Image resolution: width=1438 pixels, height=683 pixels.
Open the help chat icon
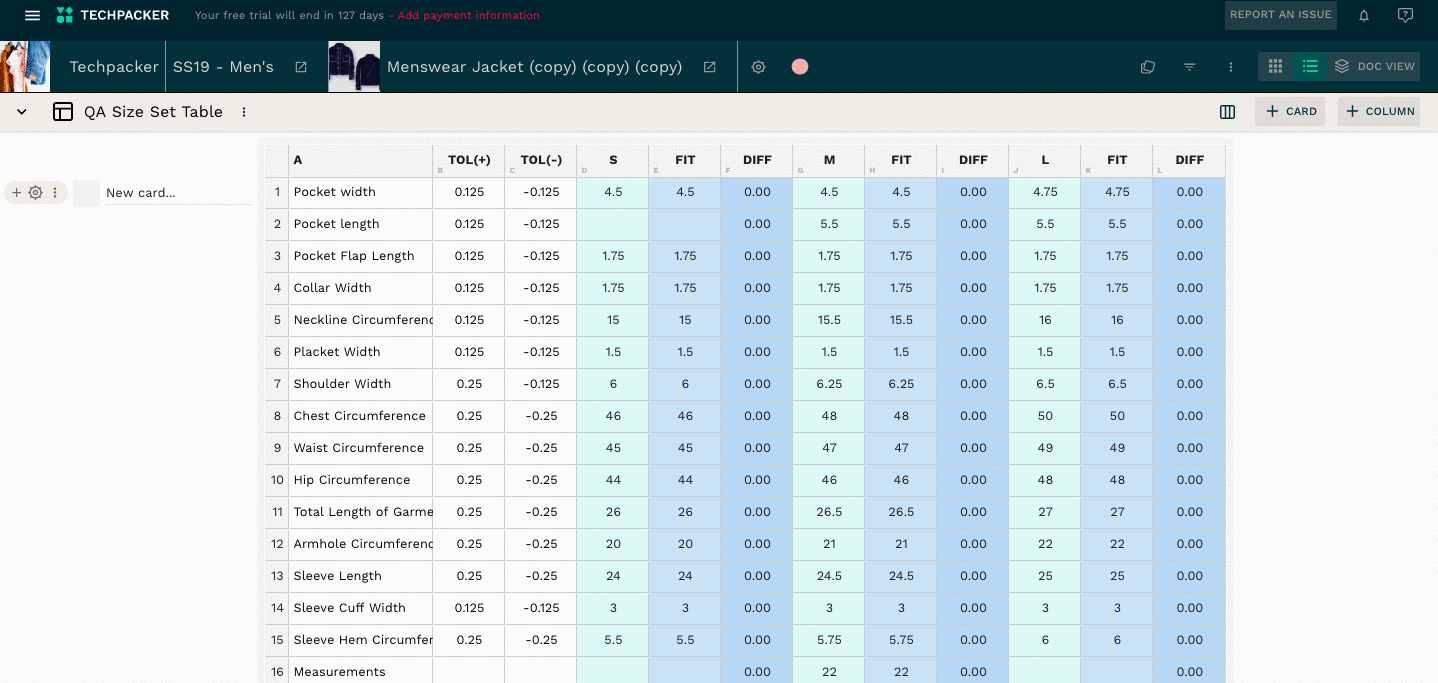[x=1405, y=15]
